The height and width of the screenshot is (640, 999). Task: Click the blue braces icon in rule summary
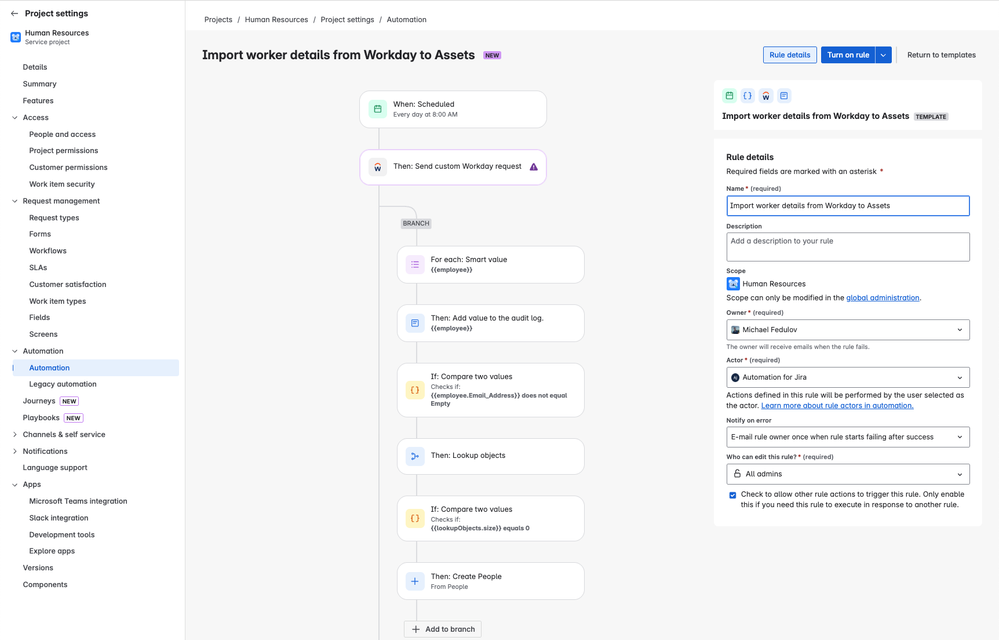[747, 96]
